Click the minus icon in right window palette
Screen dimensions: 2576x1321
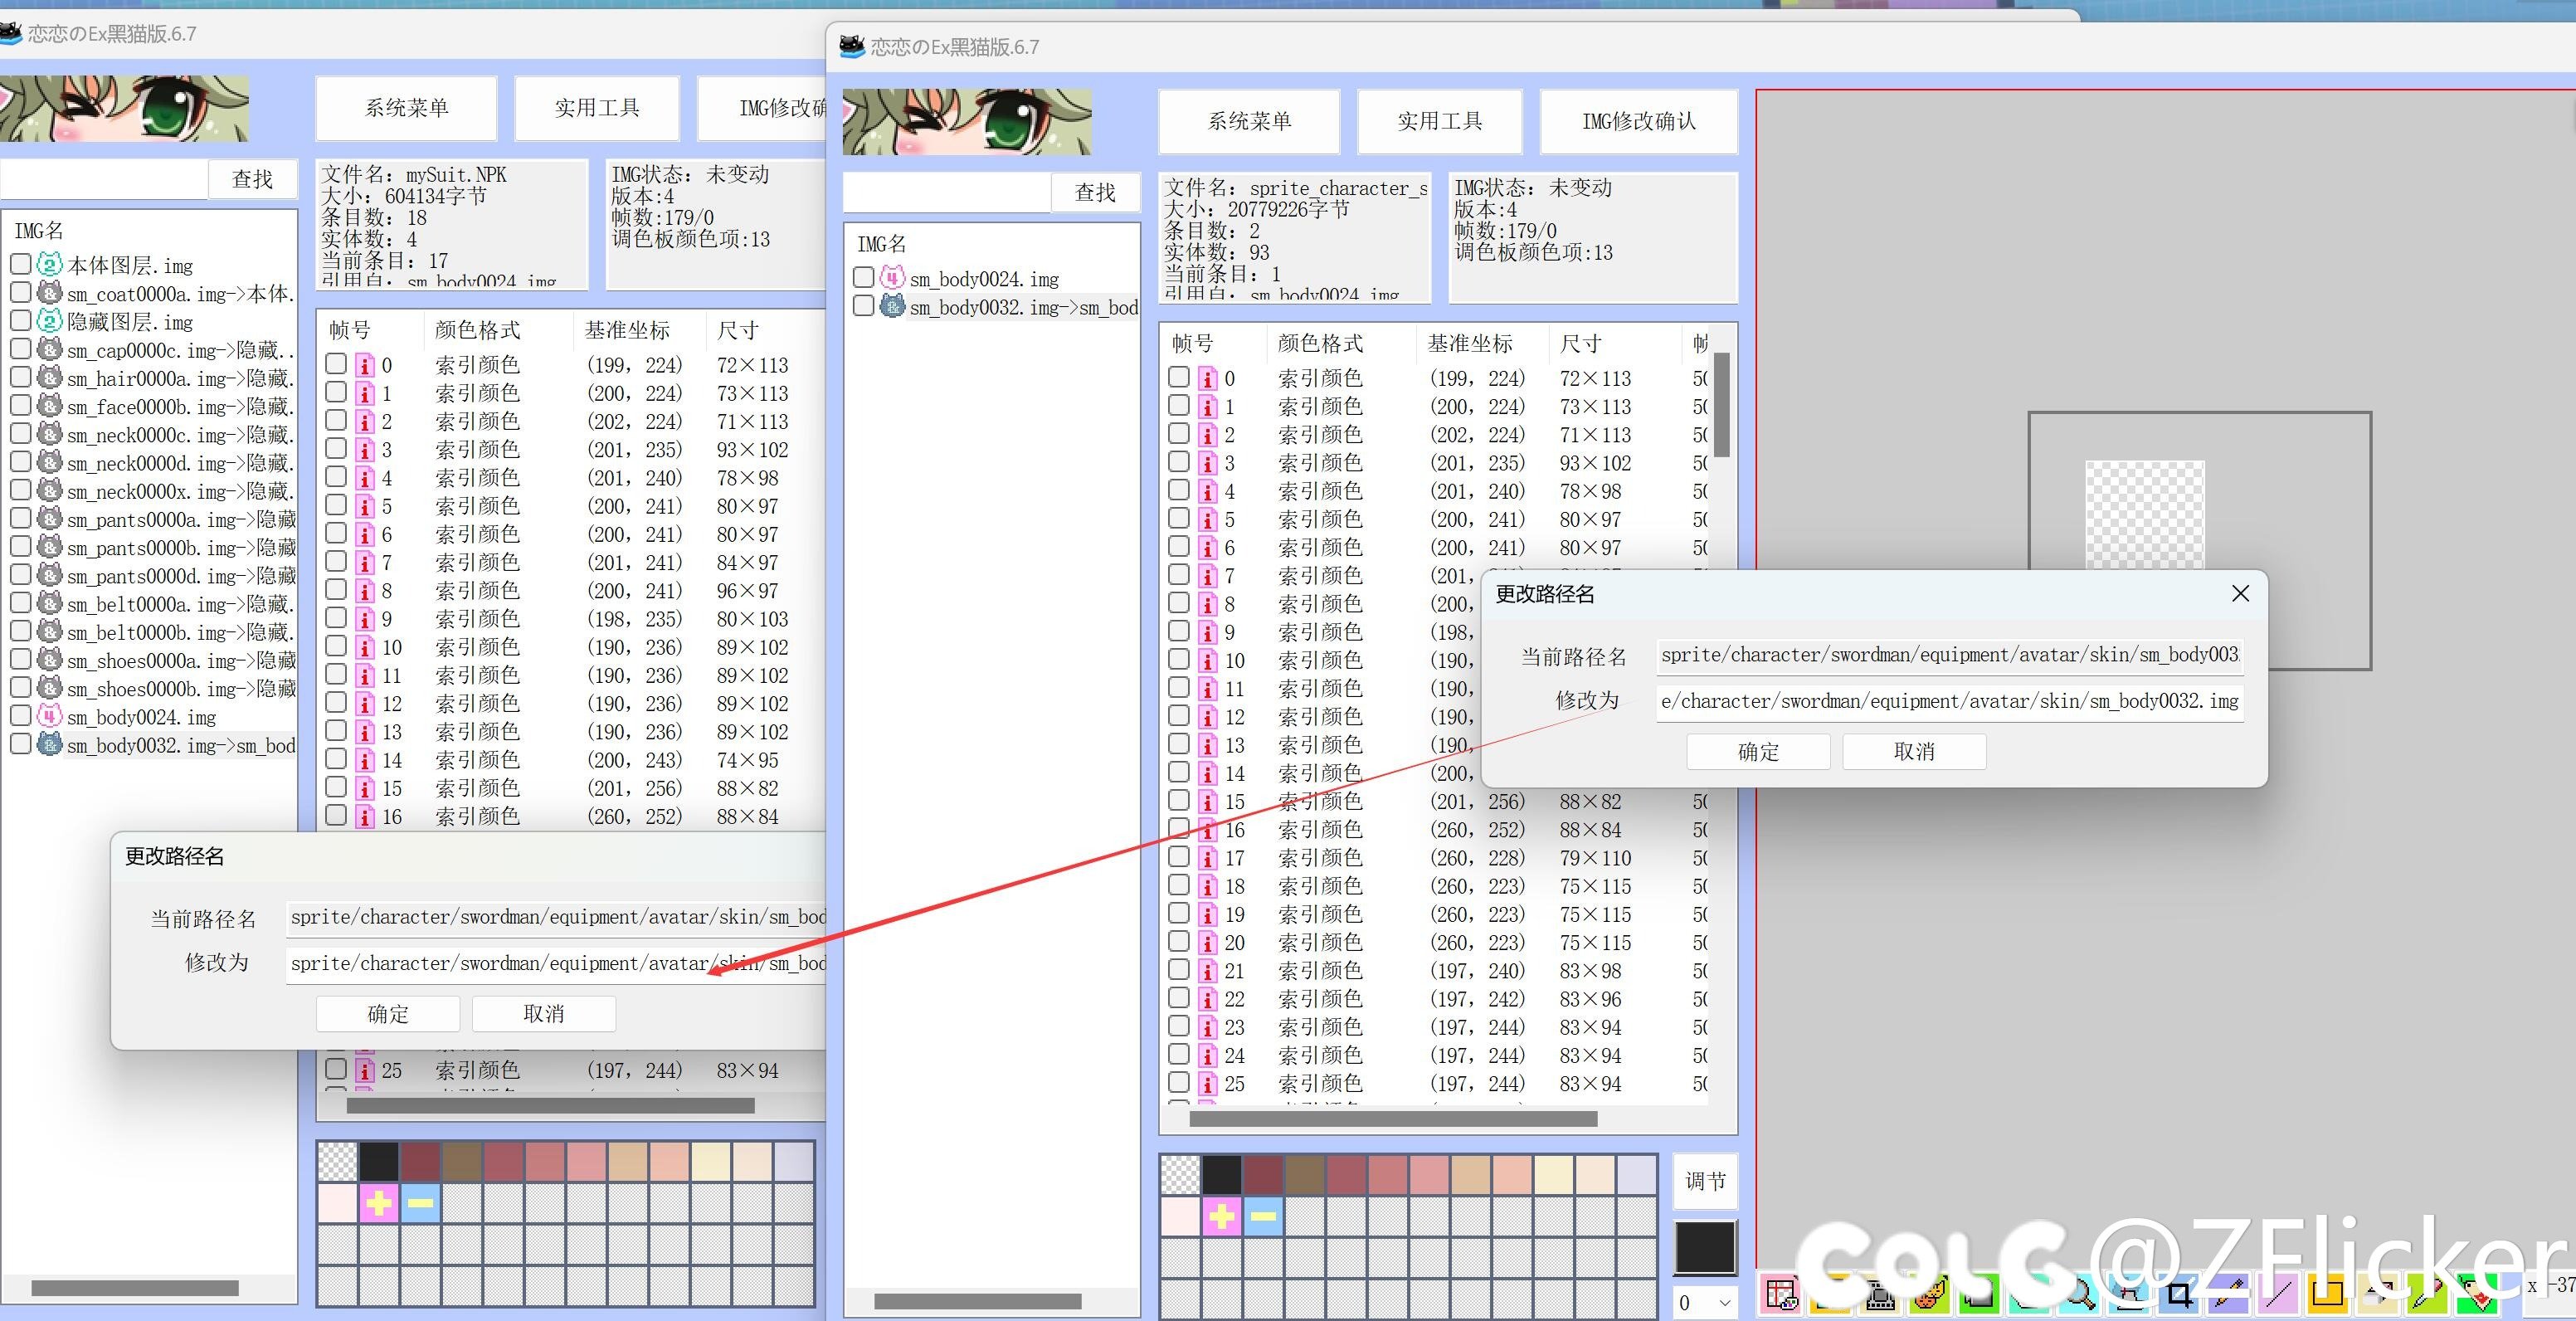click(x=1263, y=1217)
